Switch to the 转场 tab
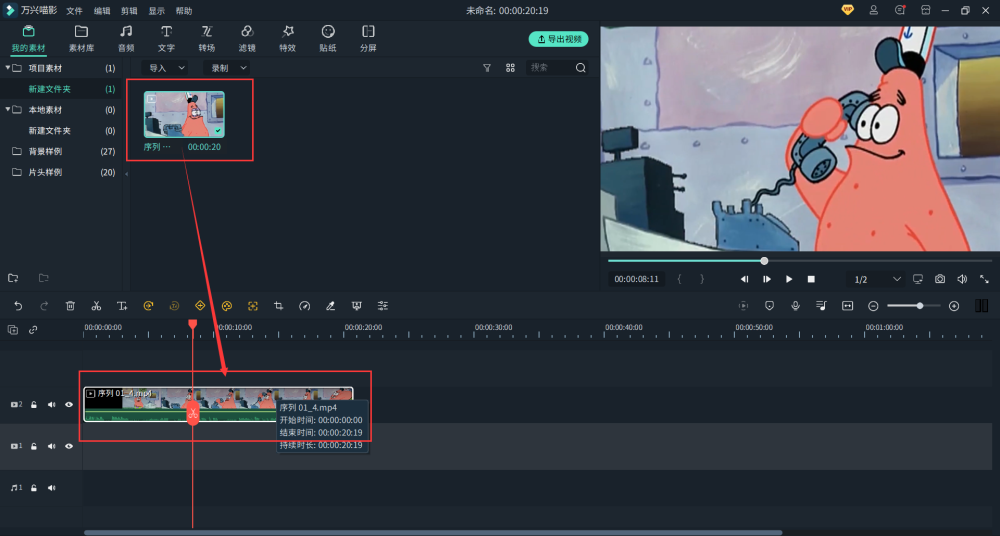The height and width of the screenshot is (536, 1000). point(207,38)
